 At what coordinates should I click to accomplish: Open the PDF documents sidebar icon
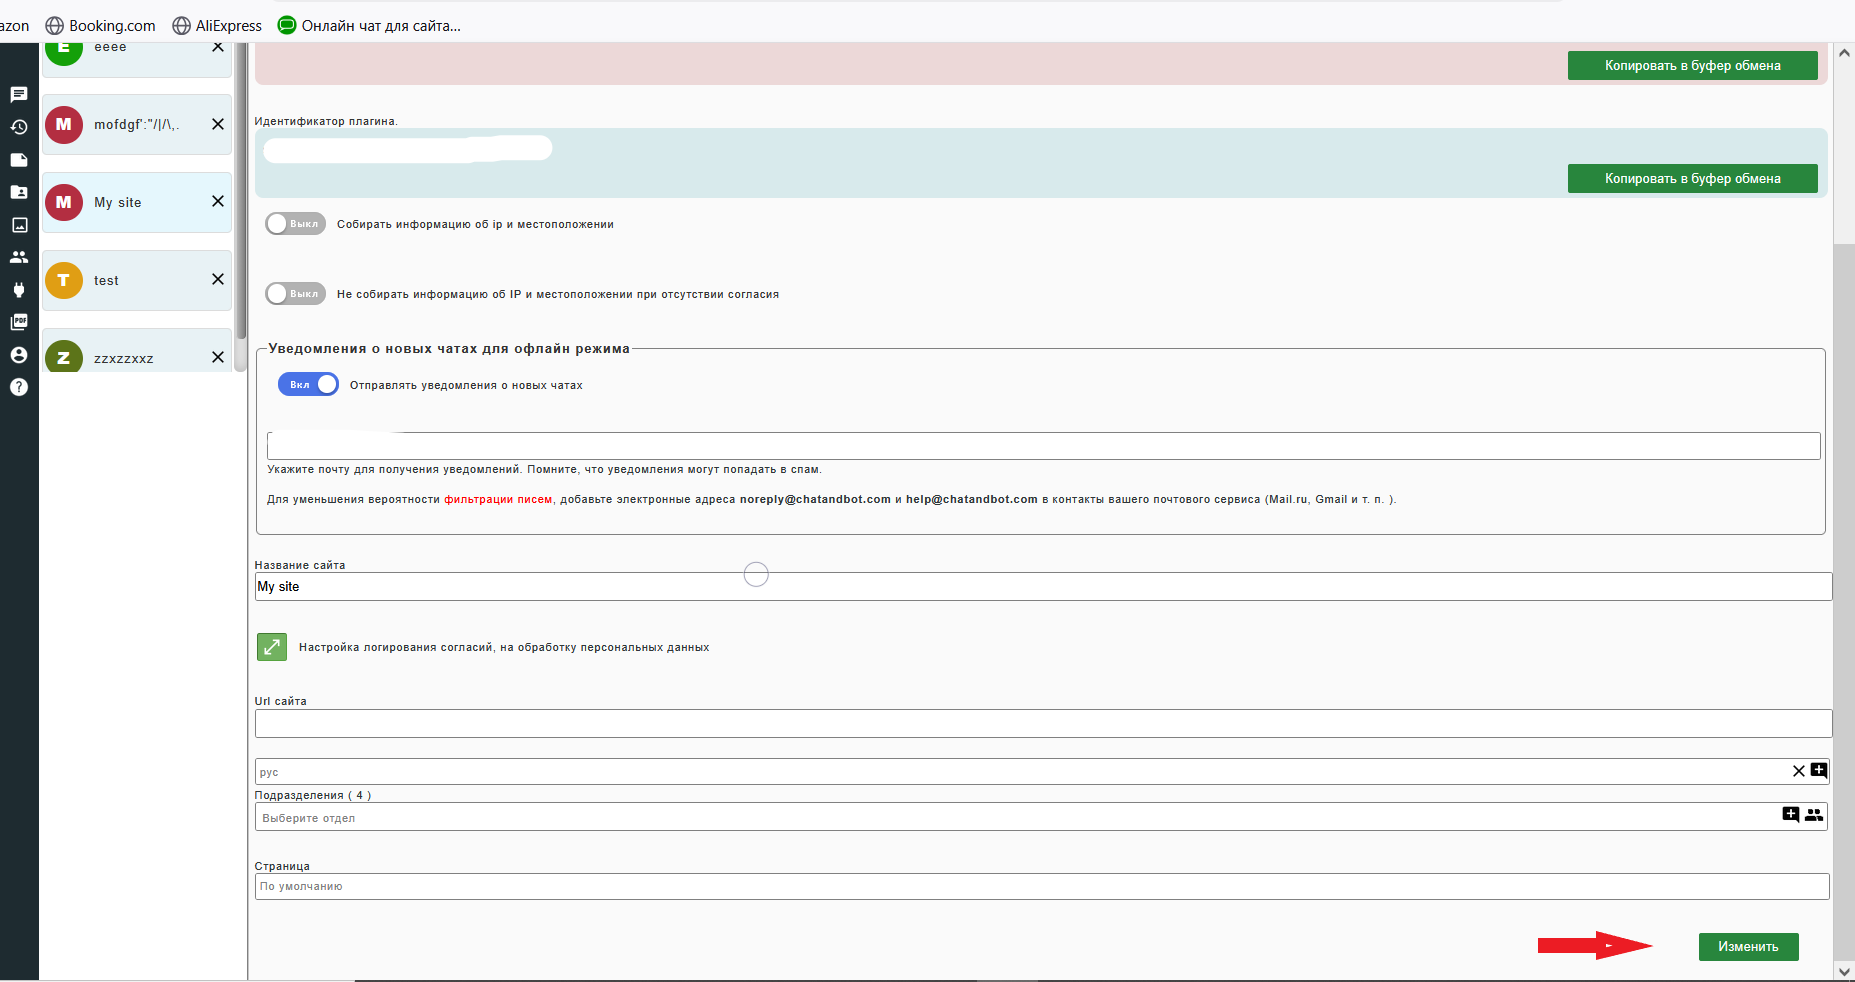click(x=18, y=322)
